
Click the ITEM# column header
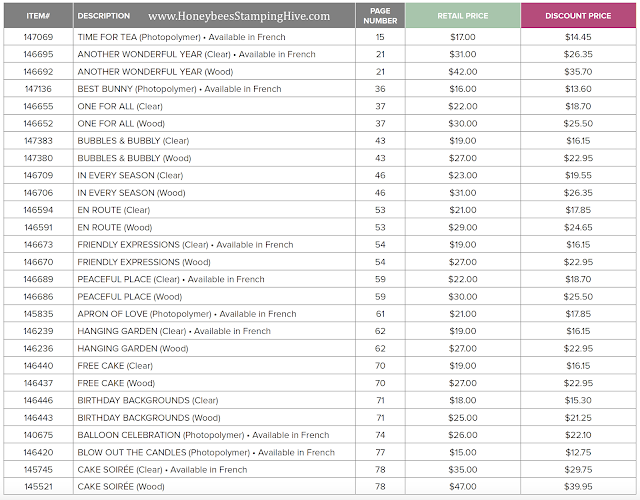pyautogui.click(x=38, y=16)
